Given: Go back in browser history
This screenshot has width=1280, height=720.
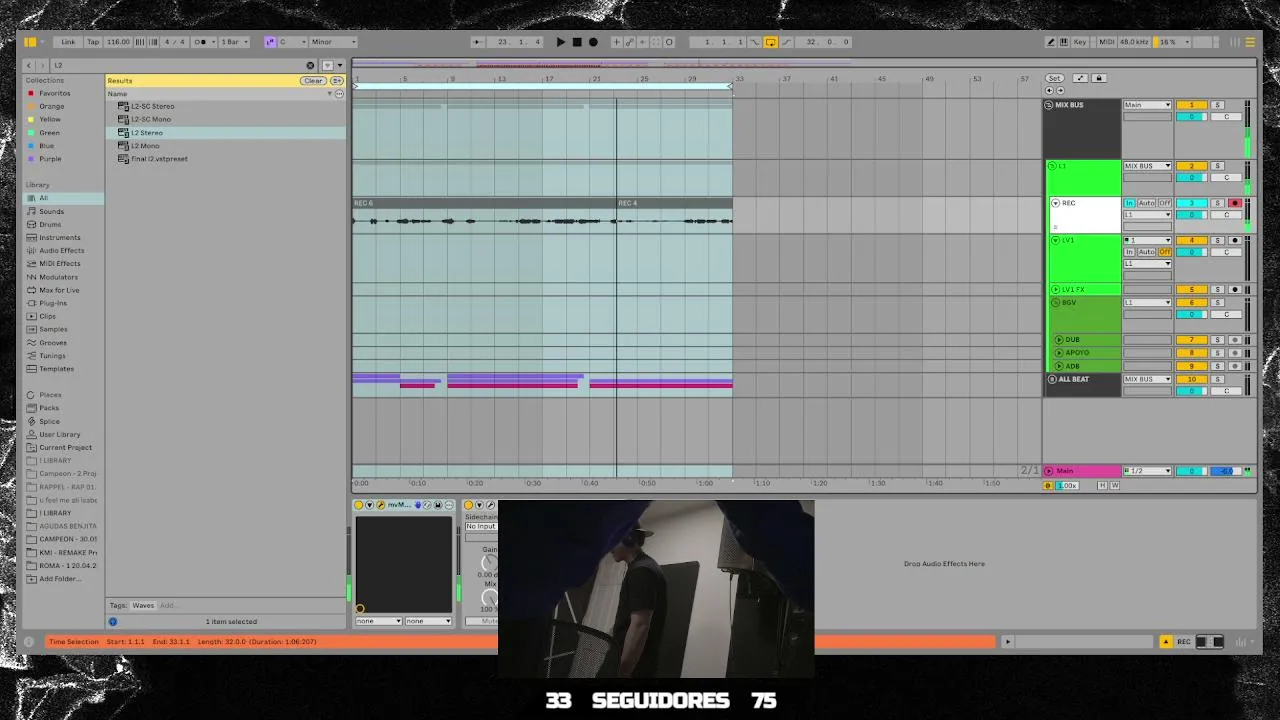Looking at the screenshot, I should click(x=30, y=65).
